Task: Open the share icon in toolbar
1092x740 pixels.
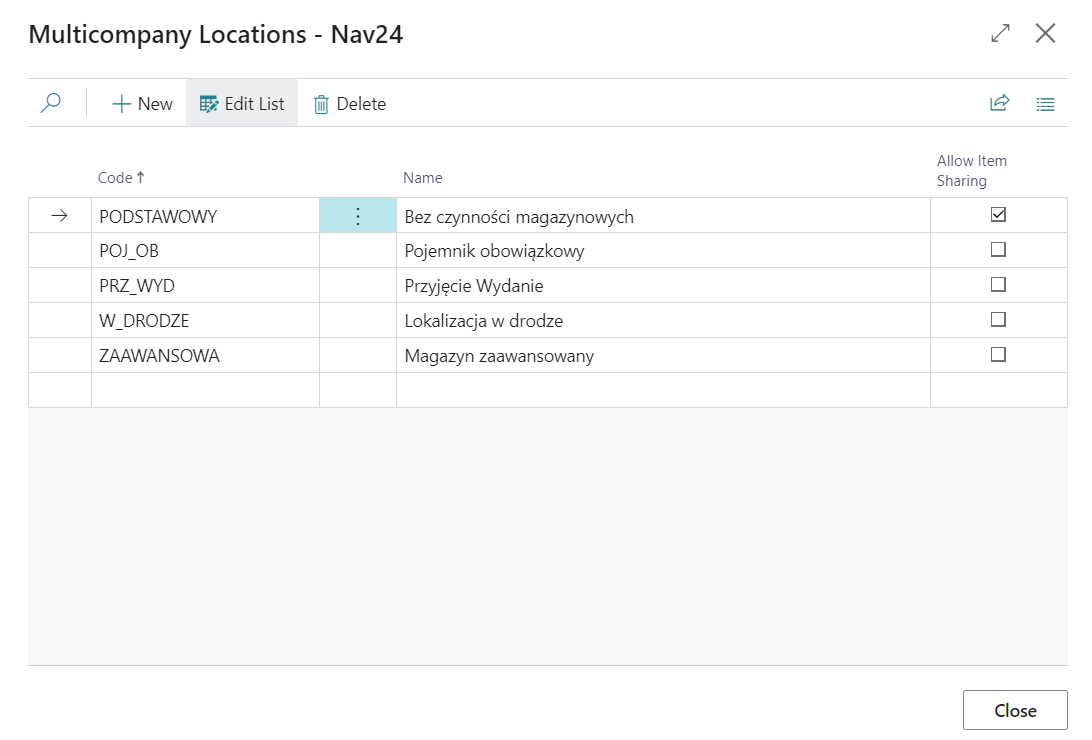Action: (999, 103)
